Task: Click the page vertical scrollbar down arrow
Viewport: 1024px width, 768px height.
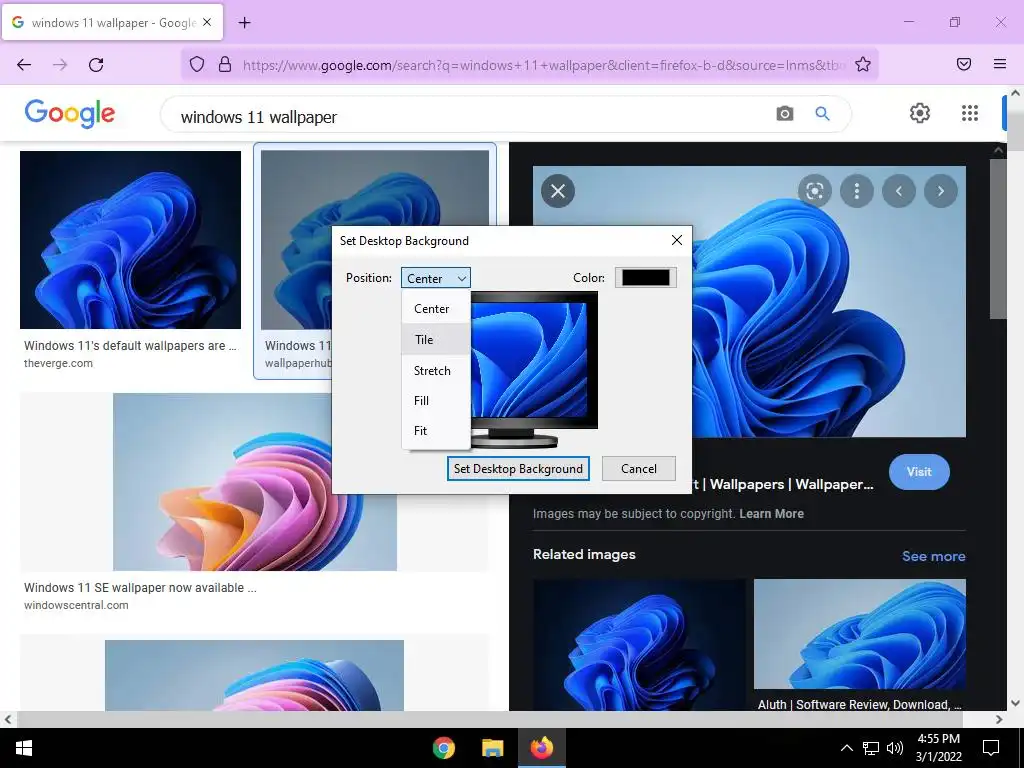Action: [x=1015, y=703]
